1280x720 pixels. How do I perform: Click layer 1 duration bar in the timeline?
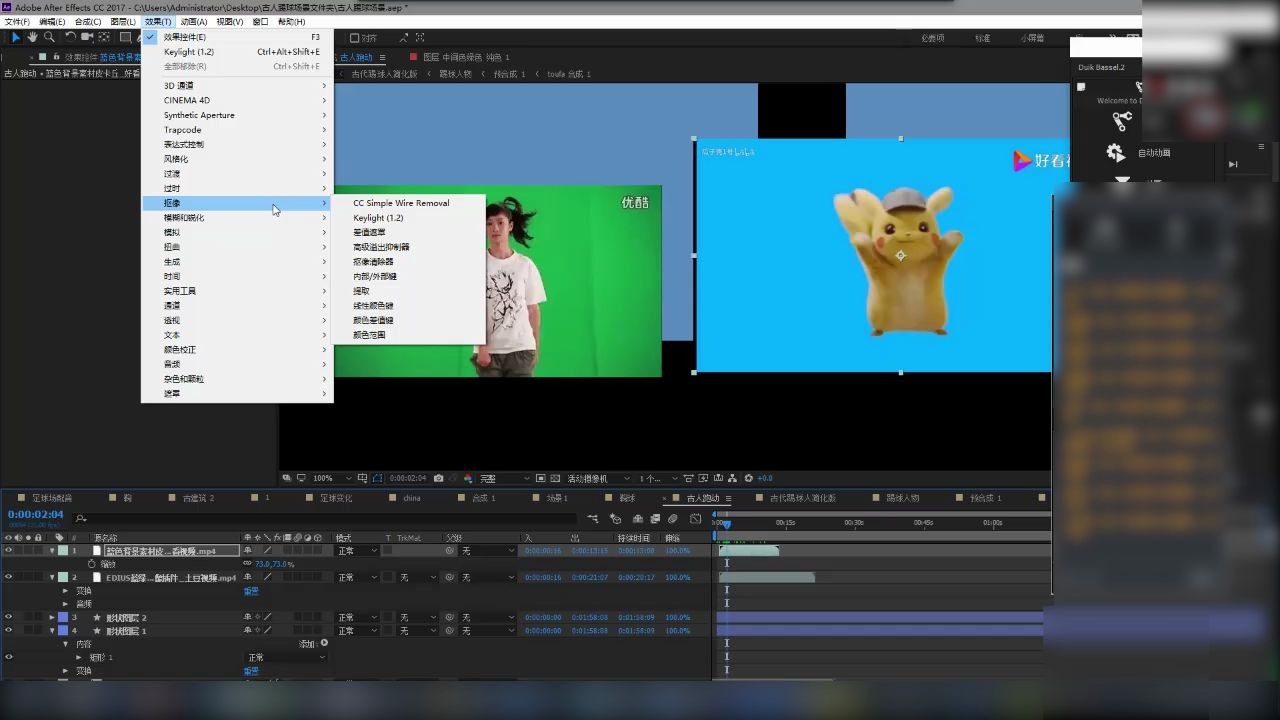pyautogui.click(x=748, y=551)
